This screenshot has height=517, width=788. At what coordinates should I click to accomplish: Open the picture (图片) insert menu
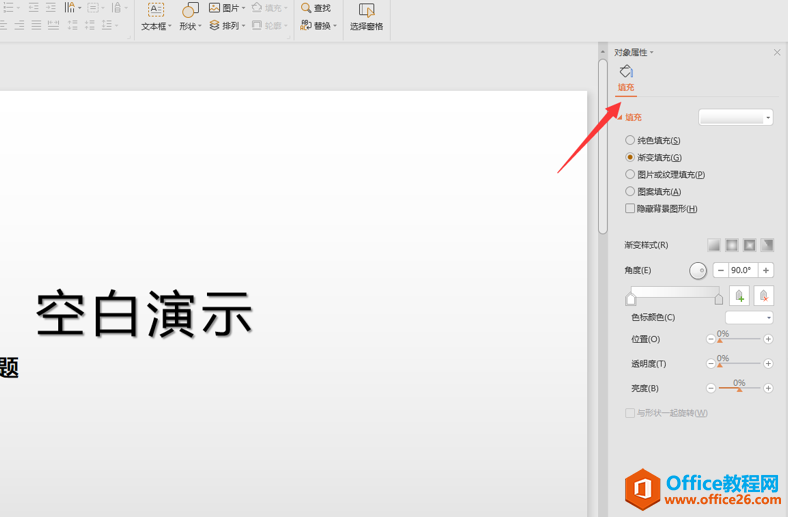(227, 8)
